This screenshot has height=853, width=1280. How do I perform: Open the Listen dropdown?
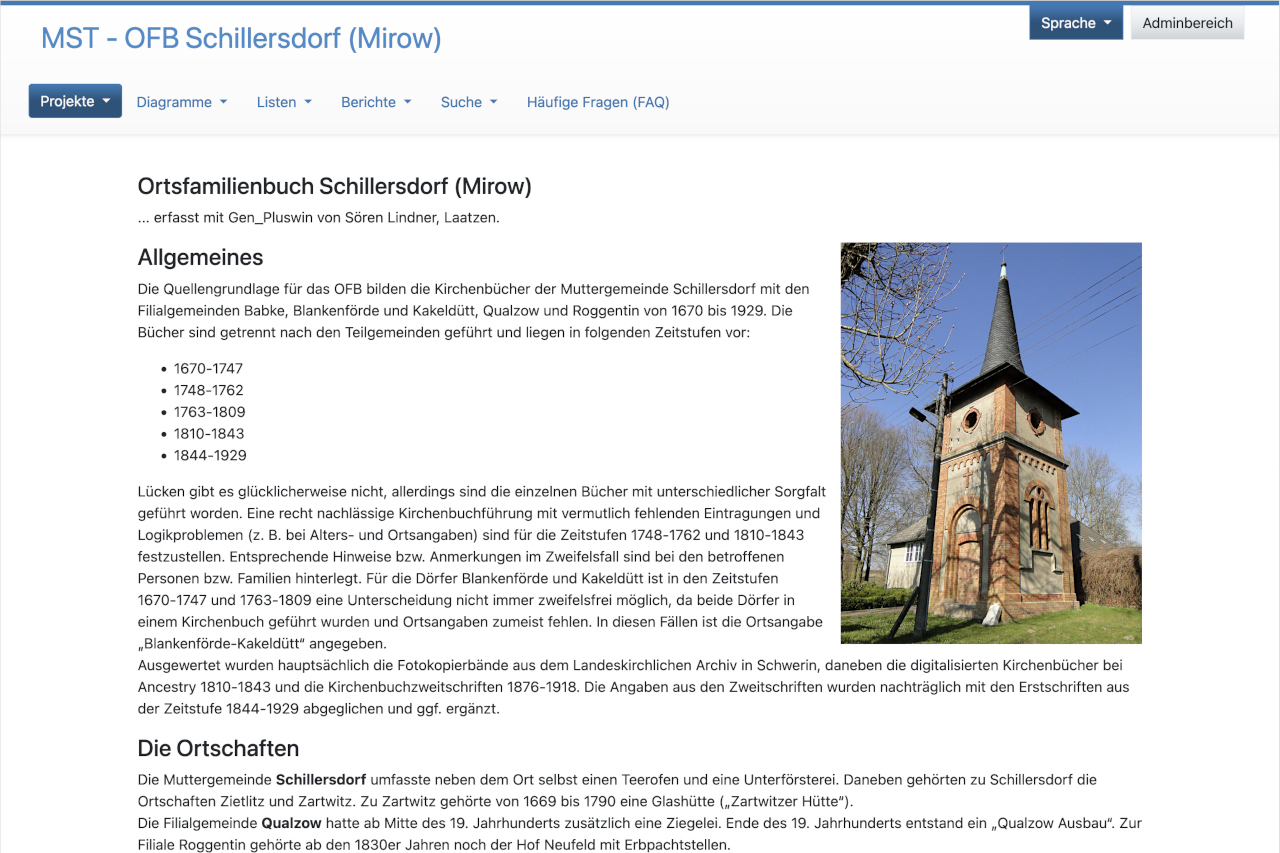(284, 102)
